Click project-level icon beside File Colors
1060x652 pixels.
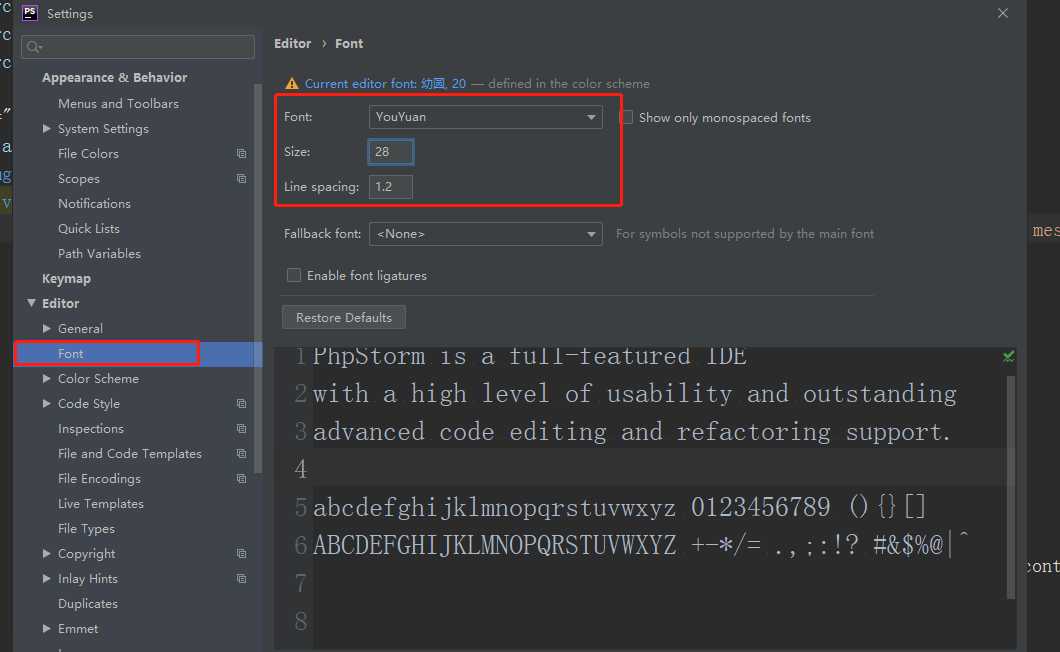pos(241,154)
